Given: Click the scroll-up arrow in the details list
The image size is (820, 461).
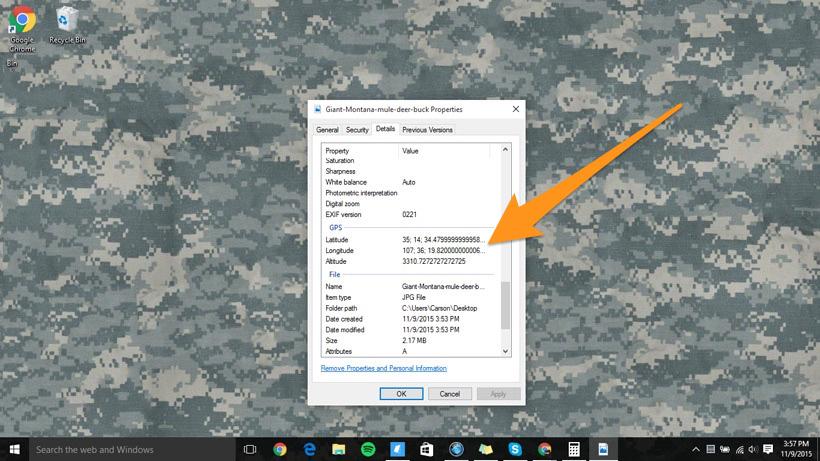Looking at the screenshot, I should tap(505, 149).
